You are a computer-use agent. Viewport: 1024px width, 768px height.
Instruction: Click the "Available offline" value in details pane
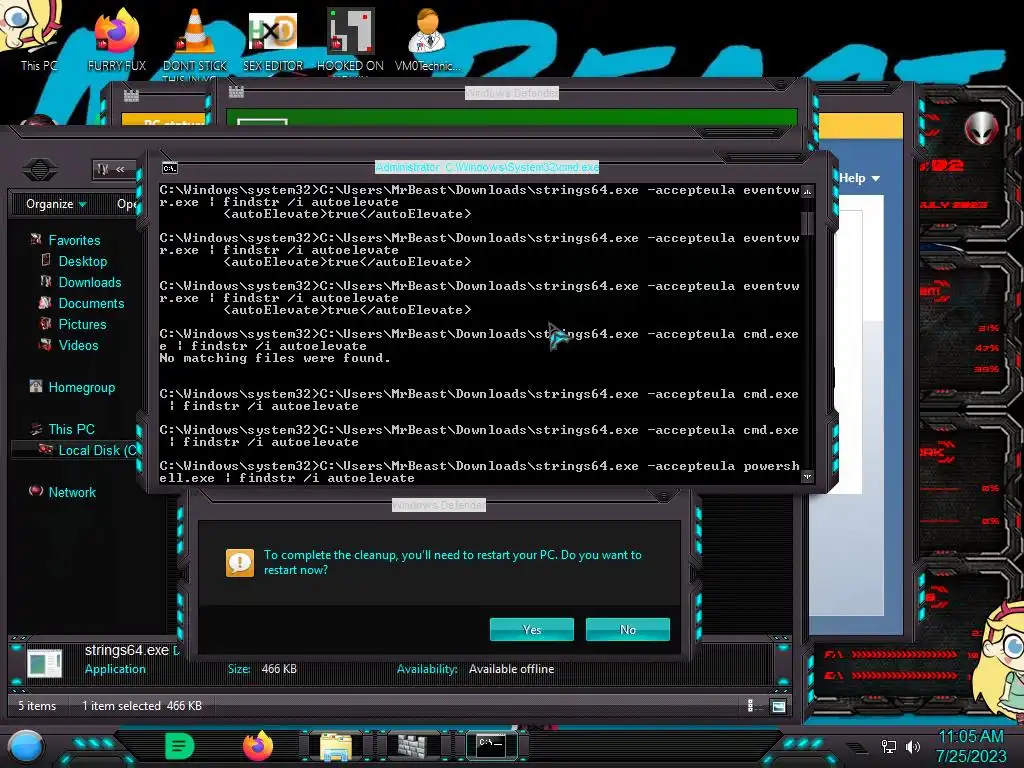click(x=511, y=669)
